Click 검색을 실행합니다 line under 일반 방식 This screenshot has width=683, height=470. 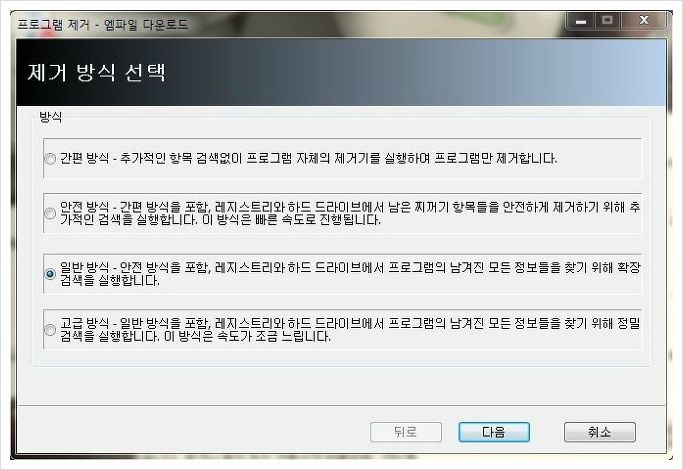110,280
